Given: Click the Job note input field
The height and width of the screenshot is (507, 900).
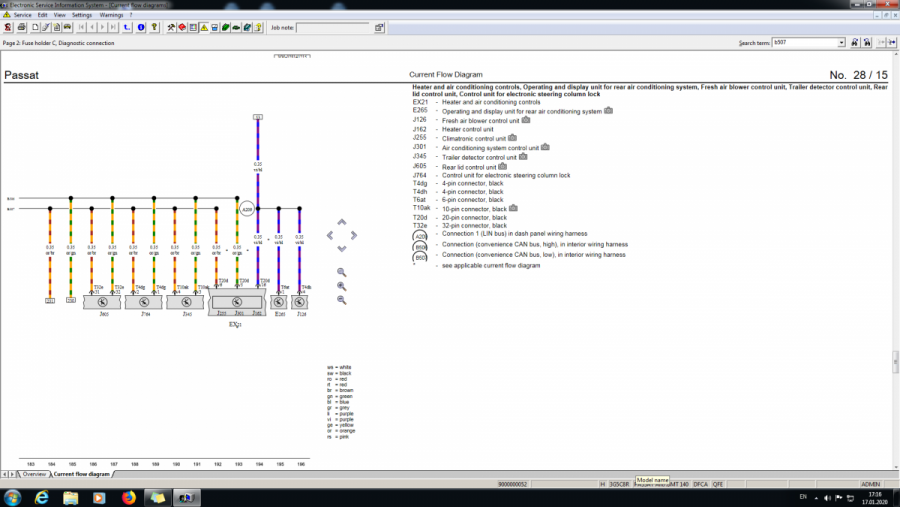Looking at the screenshot, I should pos(332,28).
